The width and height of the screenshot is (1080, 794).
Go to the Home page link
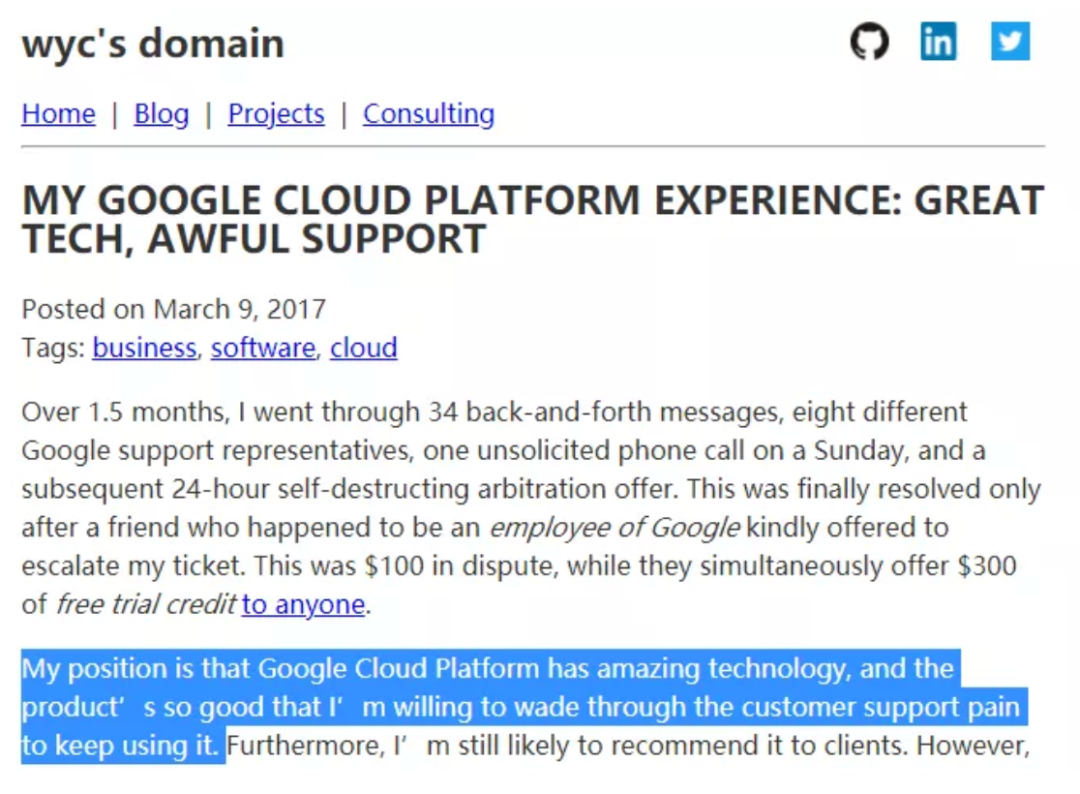pyautogui.click(x=58, y=114)
